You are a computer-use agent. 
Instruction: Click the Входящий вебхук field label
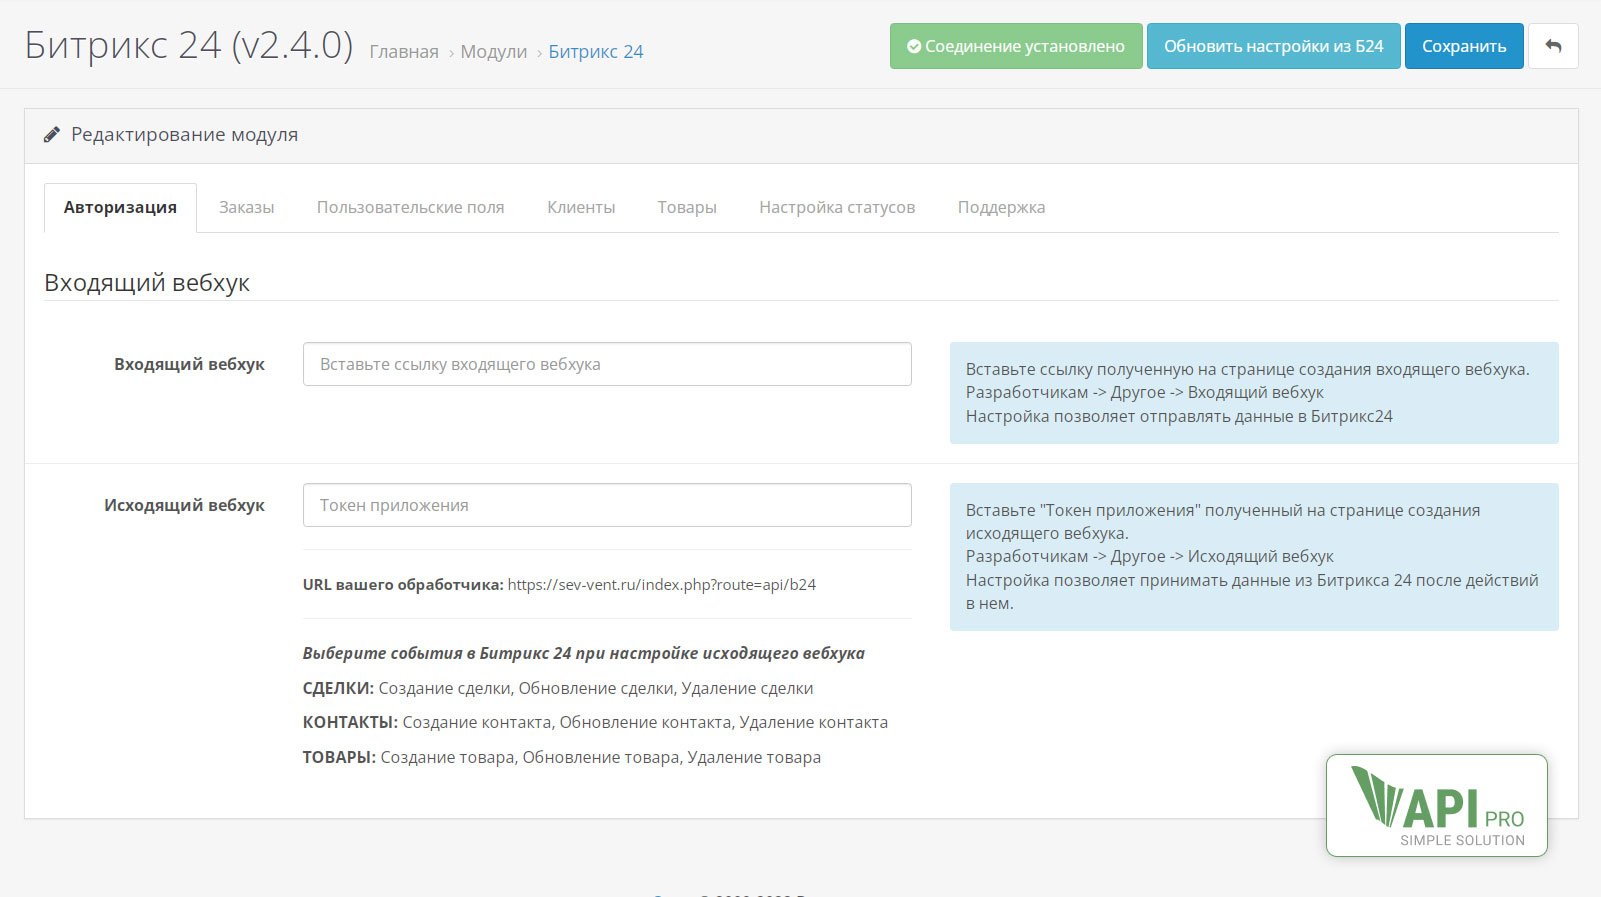pos(189,364)
